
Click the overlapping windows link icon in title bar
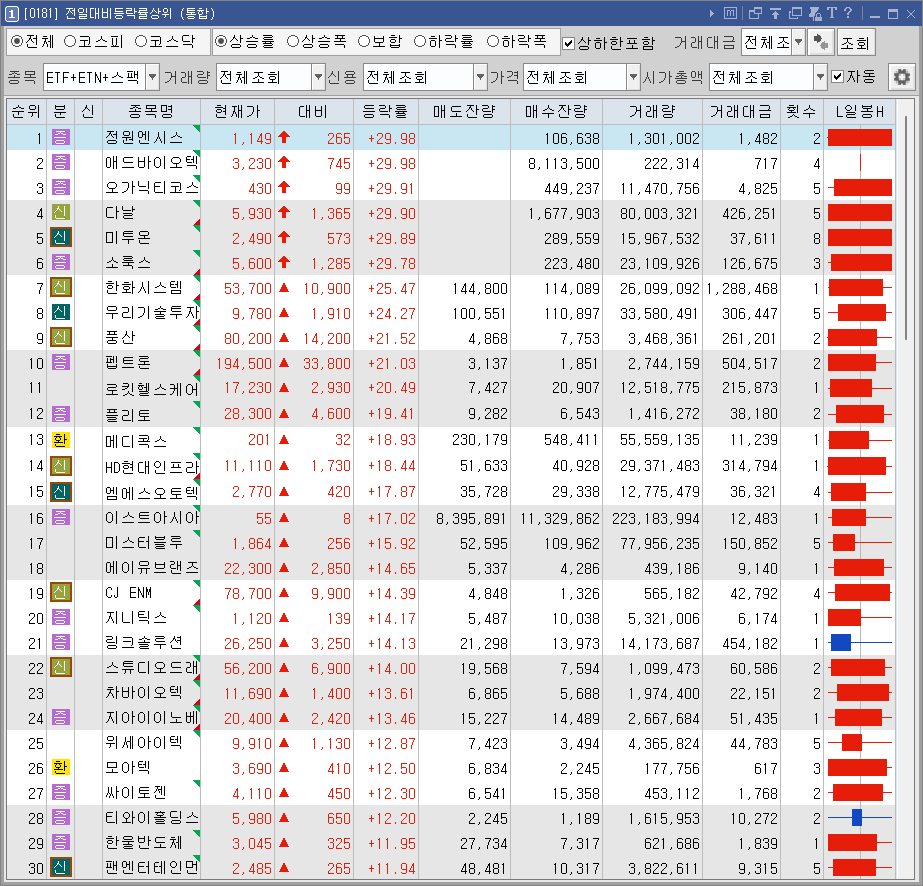[x=755, y=13]
